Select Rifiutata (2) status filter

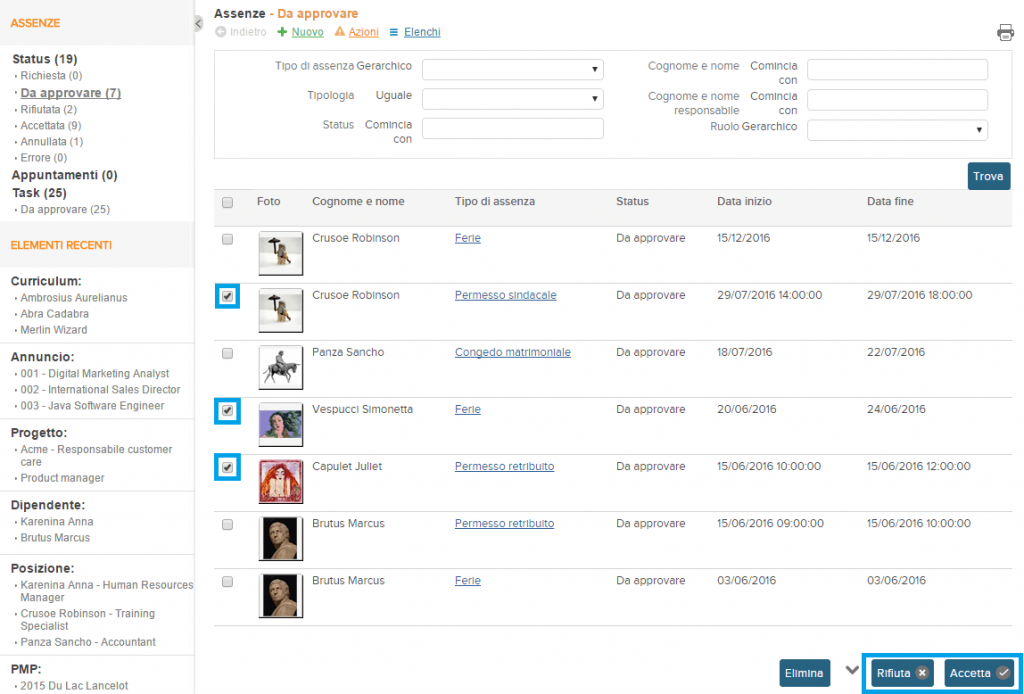(48, 110)
